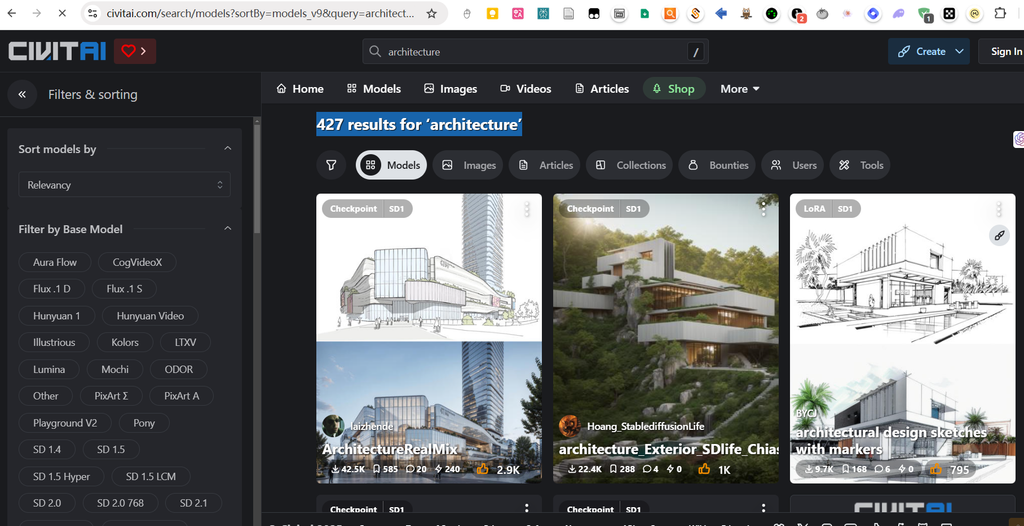Screen dimensions: 1024x526
Task: Switch search results to Collections
Action: pos(630,165)
